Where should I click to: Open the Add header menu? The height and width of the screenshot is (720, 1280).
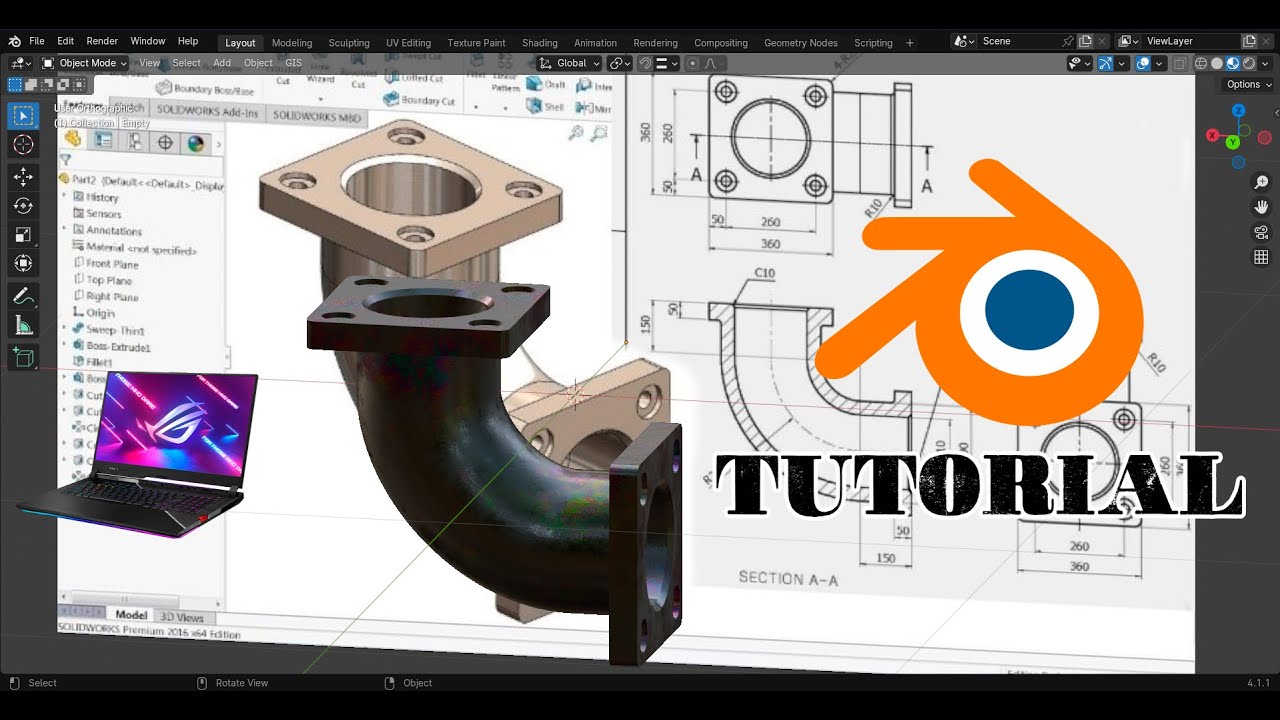tap(222, 63)
